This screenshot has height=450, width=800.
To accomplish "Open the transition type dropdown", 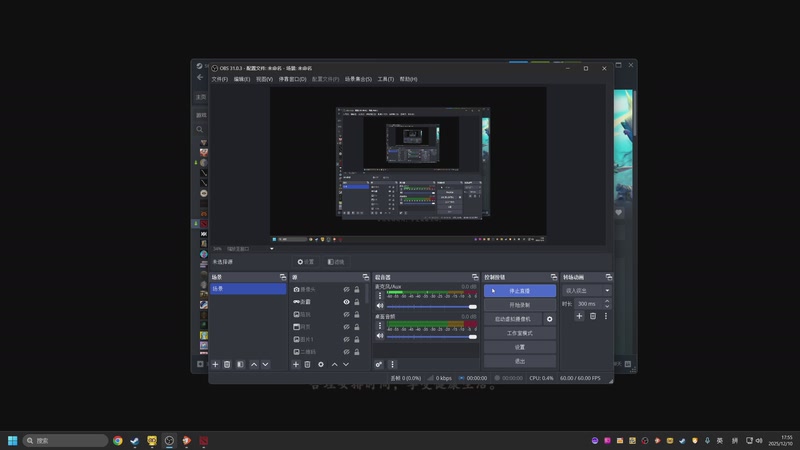I will click(587, 290).
